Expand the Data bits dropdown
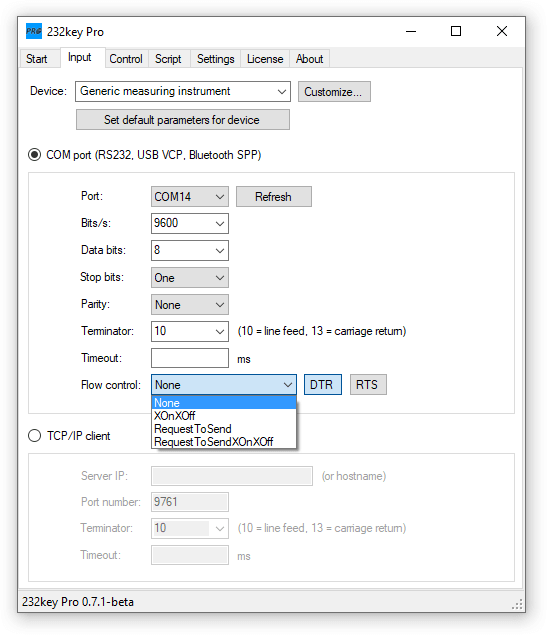Image resolution: width=547 pixels, height=635 pixels. (x=189, y=250)
